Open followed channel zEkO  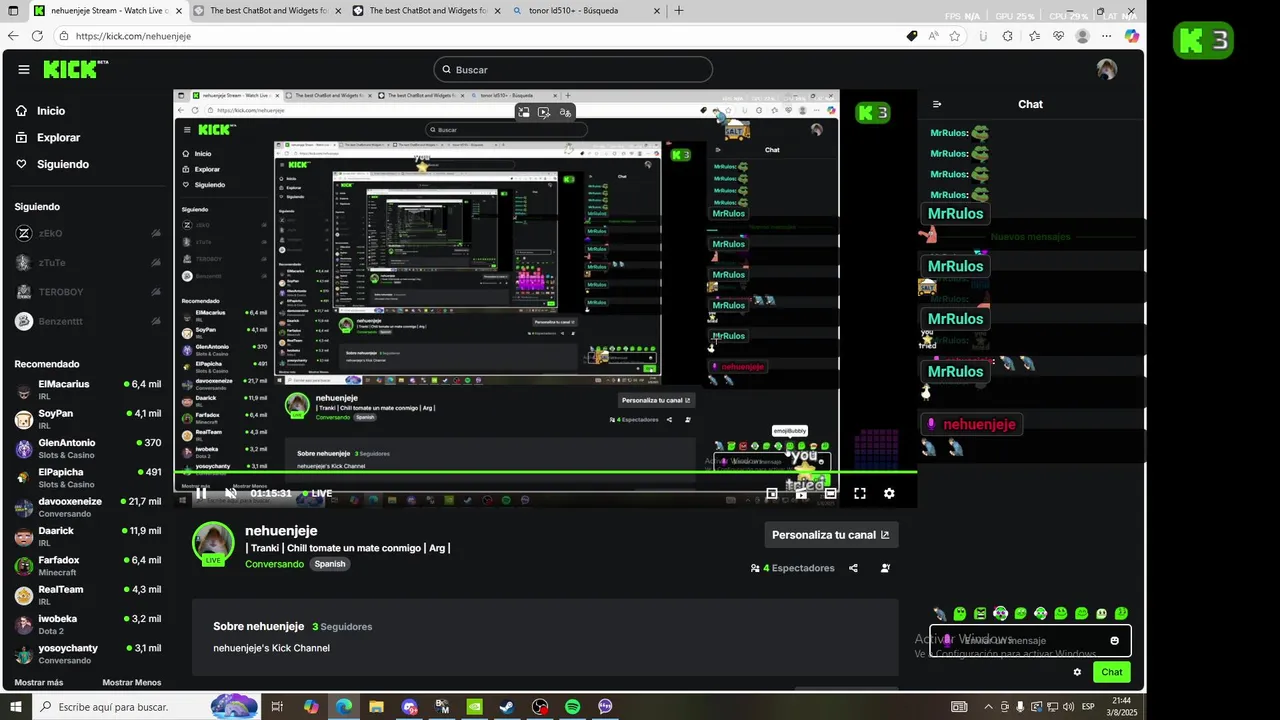(x=87, y=233)
